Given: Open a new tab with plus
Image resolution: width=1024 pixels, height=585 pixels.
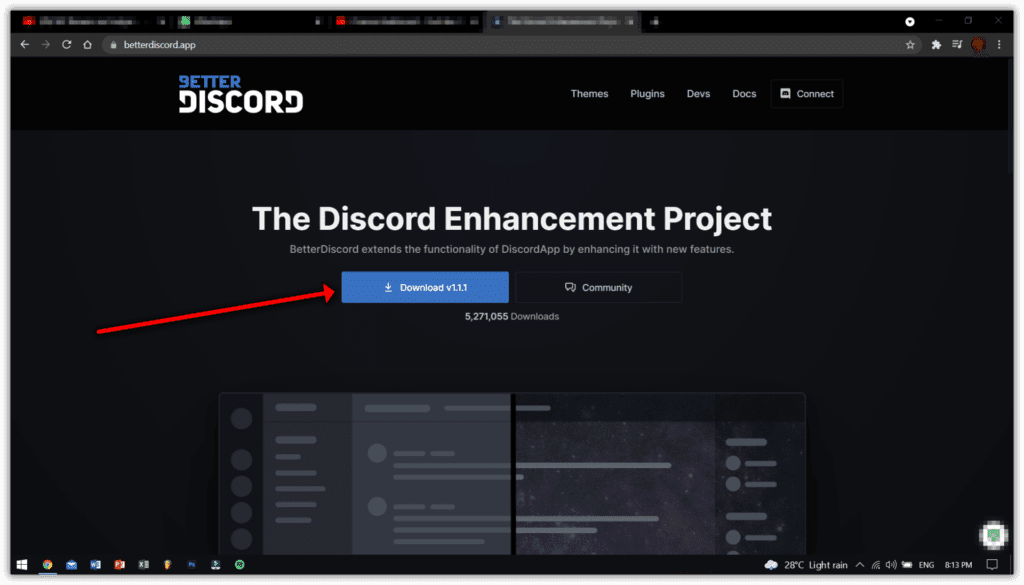Looking at the screenshot, I should pos(654,22).
